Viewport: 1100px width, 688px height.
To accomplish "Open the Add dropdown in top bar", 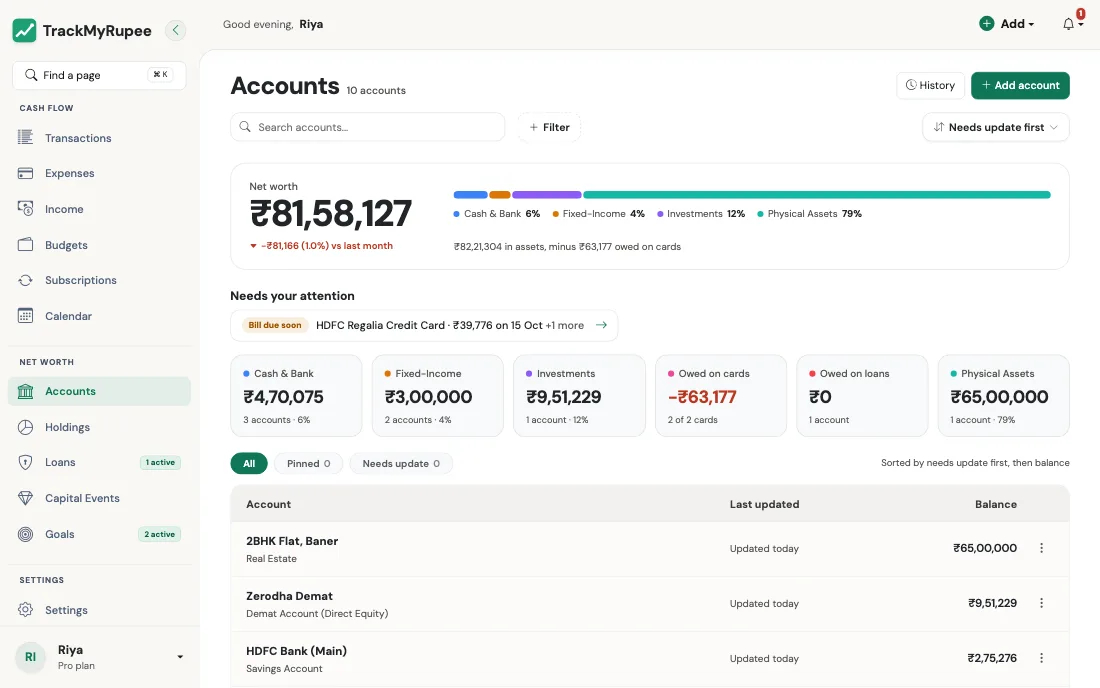I will click(1007, 24).
